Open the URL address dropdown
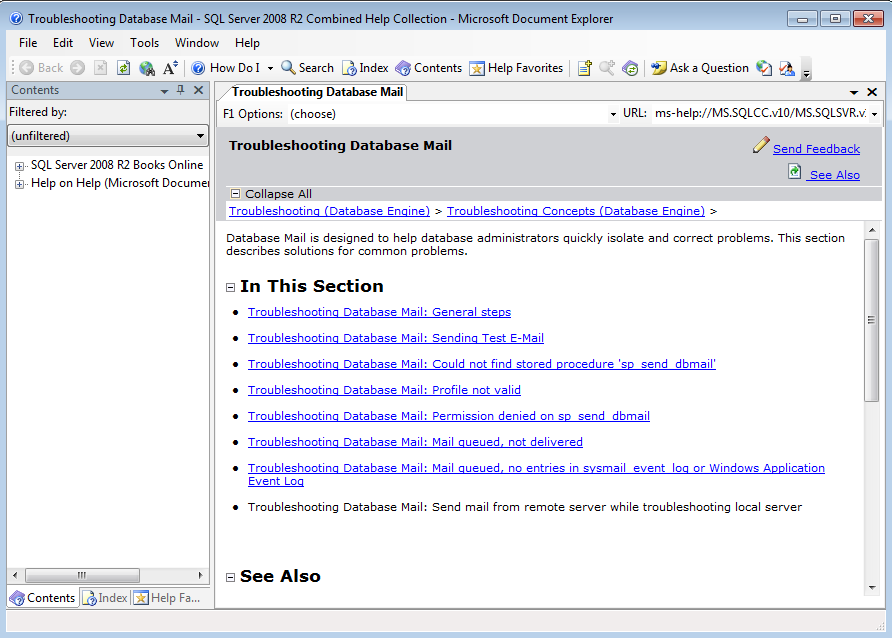The width and height of the screenshot is (892, 638). 874,114
